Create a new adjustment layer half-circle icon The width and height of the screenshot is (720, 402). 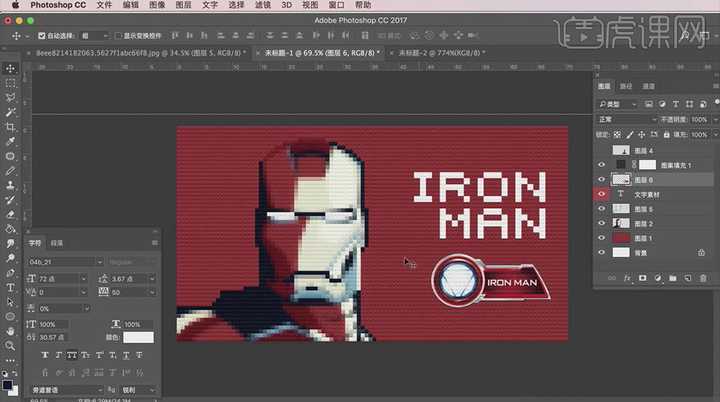[658, 278]
